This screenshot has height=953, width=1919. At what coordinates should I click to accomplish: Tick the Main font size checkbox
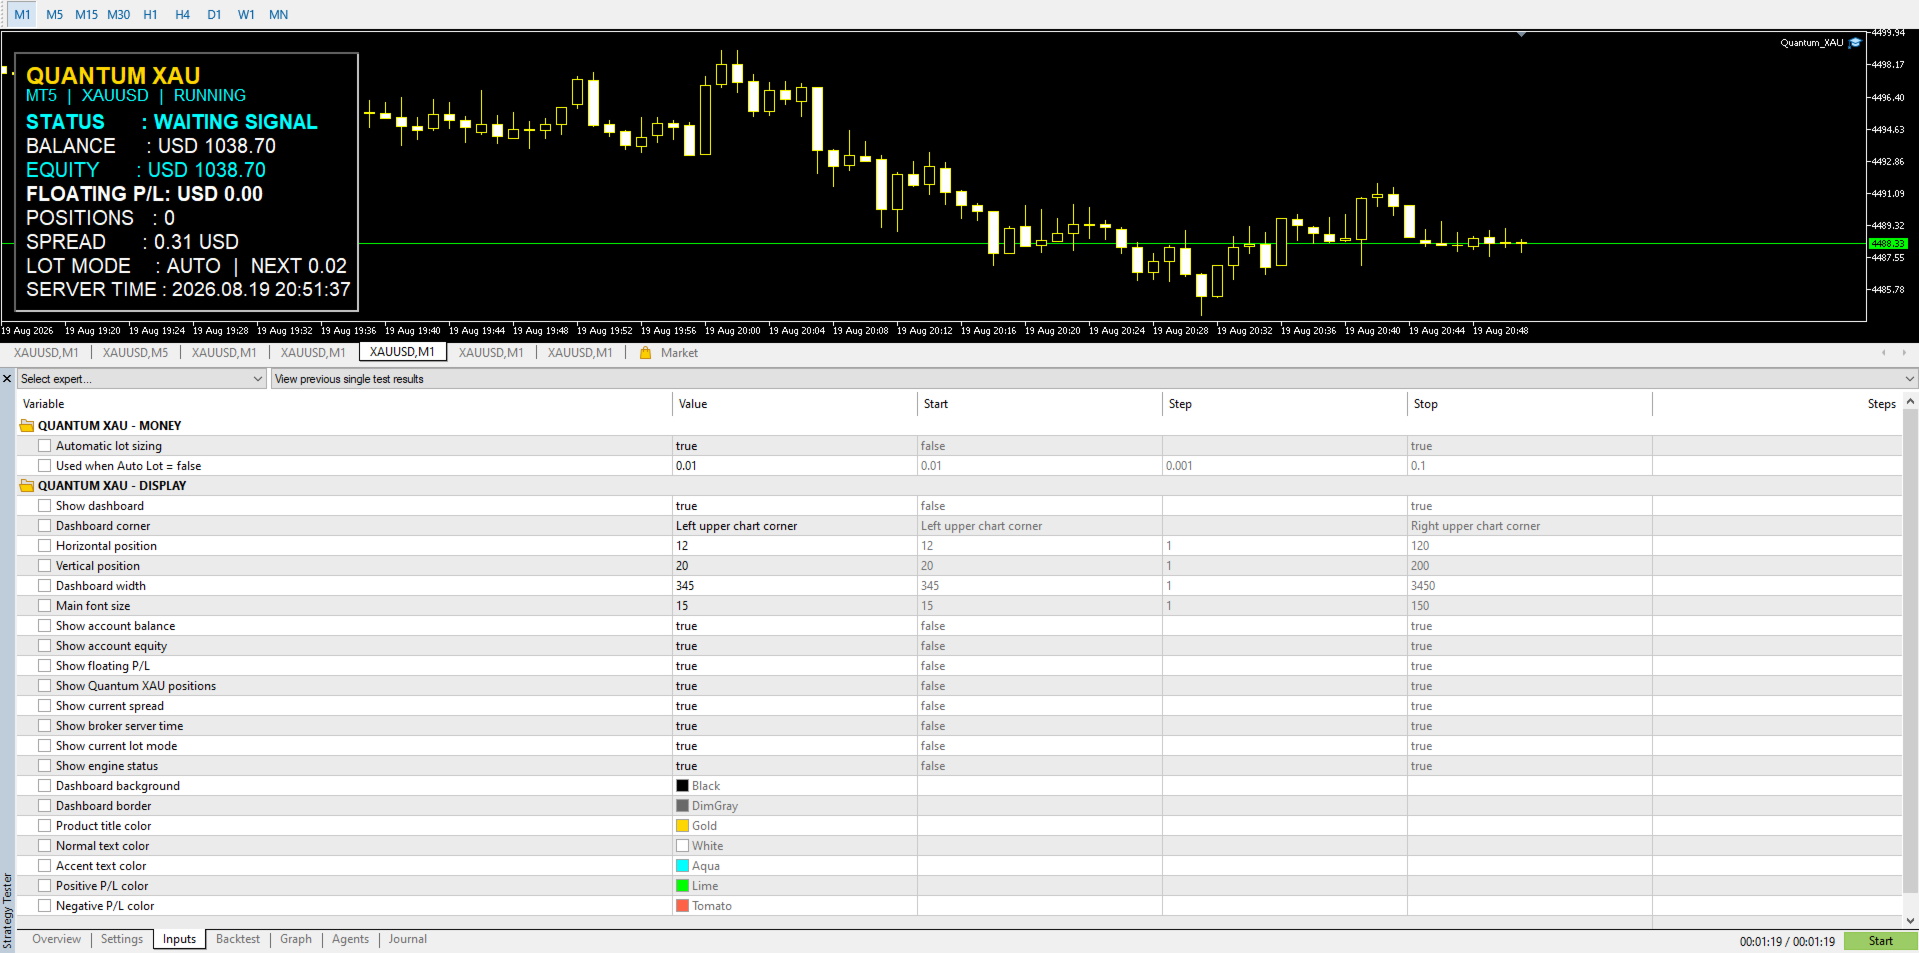coord(44,606)
